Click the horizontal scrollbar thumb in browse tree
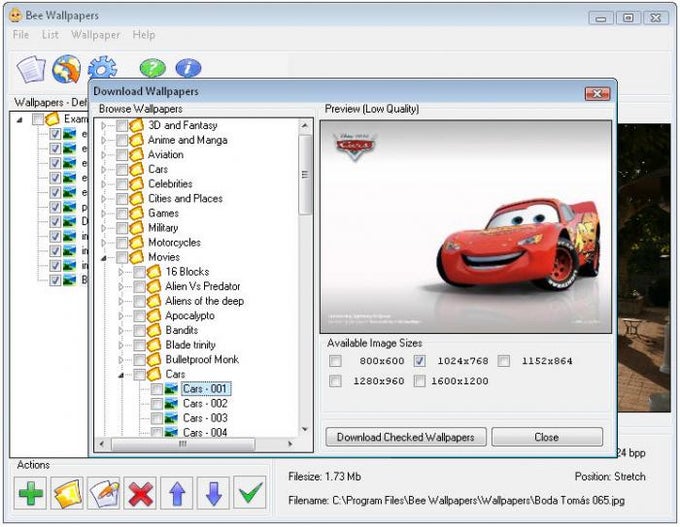 click(x=183, y=444)
